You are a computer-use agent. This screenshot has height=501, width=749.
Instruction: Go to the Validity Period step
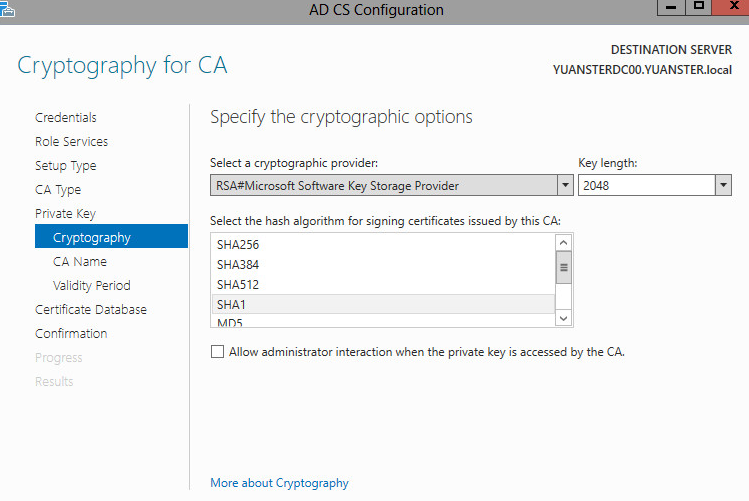tap(92, 286)
